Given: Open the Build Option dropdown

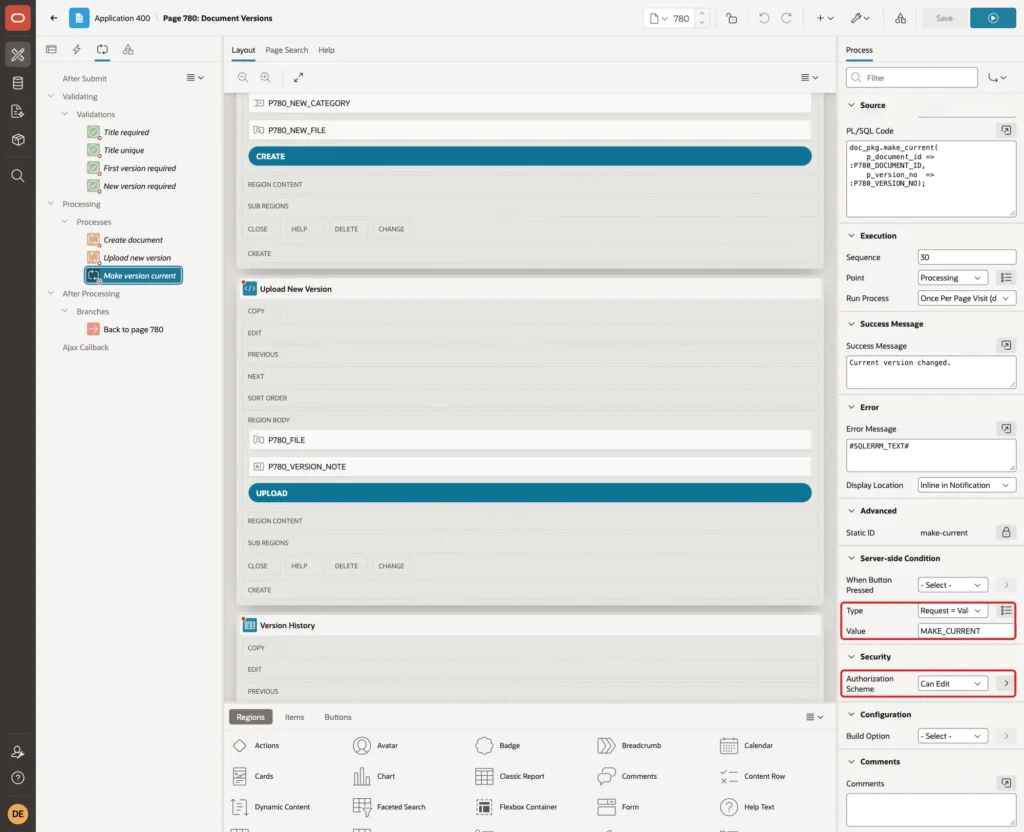Looking at the screenshot, I should 952,736.
